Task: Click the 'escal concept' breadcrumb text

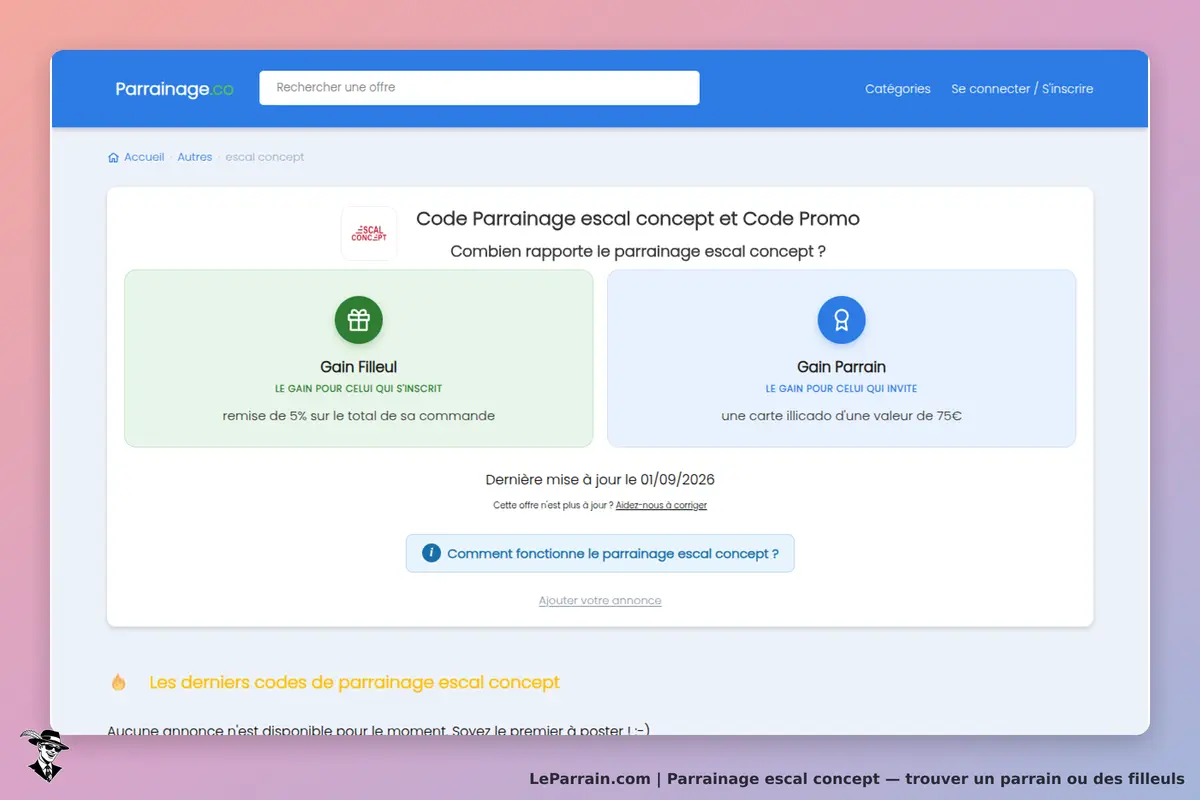Action: [265, 157]
